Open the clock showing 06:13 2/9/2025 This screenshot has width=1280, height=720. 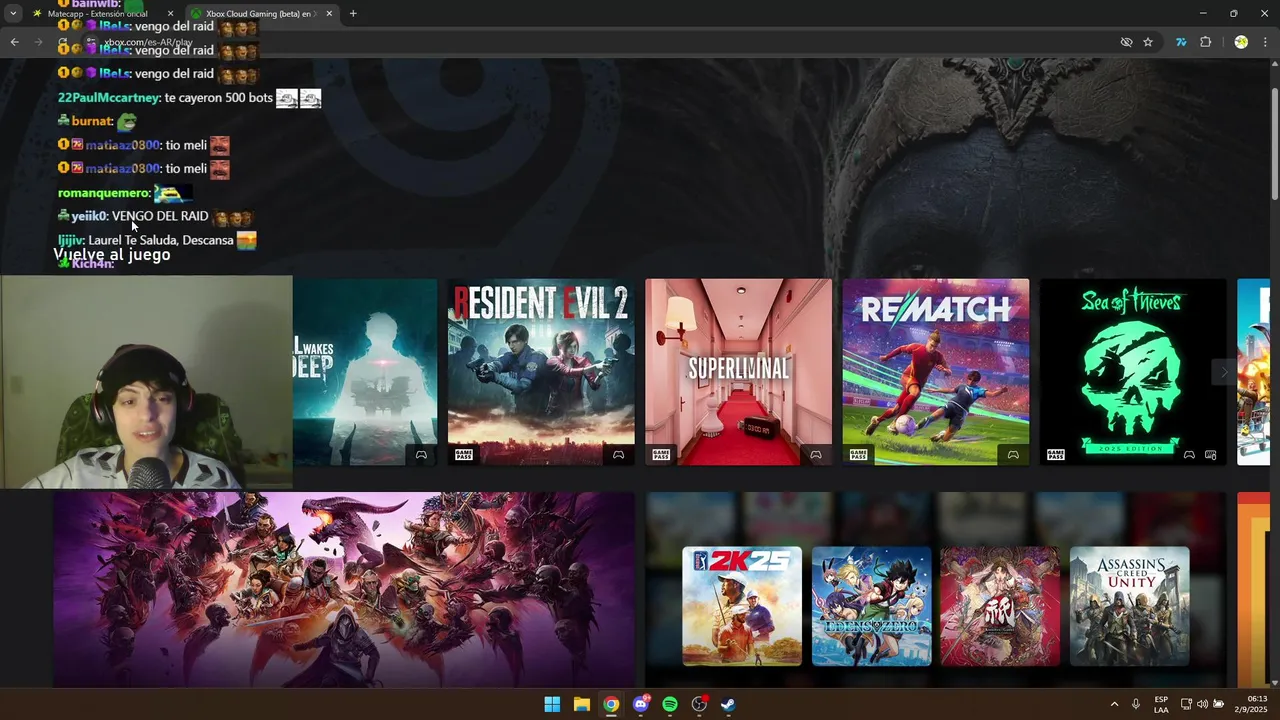1251,704
